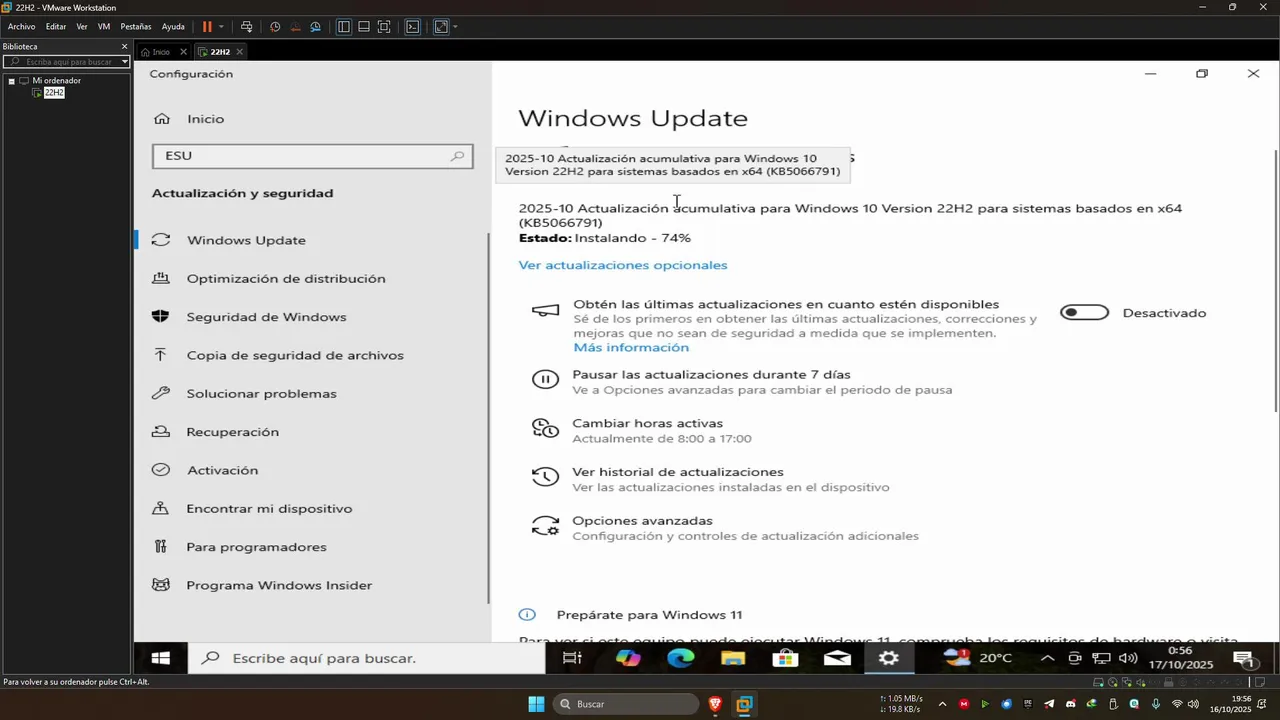Image resolution: width=1280 pixels, height=720 pixels.
Task: Click the Más información link
Action: pos(631,347)
